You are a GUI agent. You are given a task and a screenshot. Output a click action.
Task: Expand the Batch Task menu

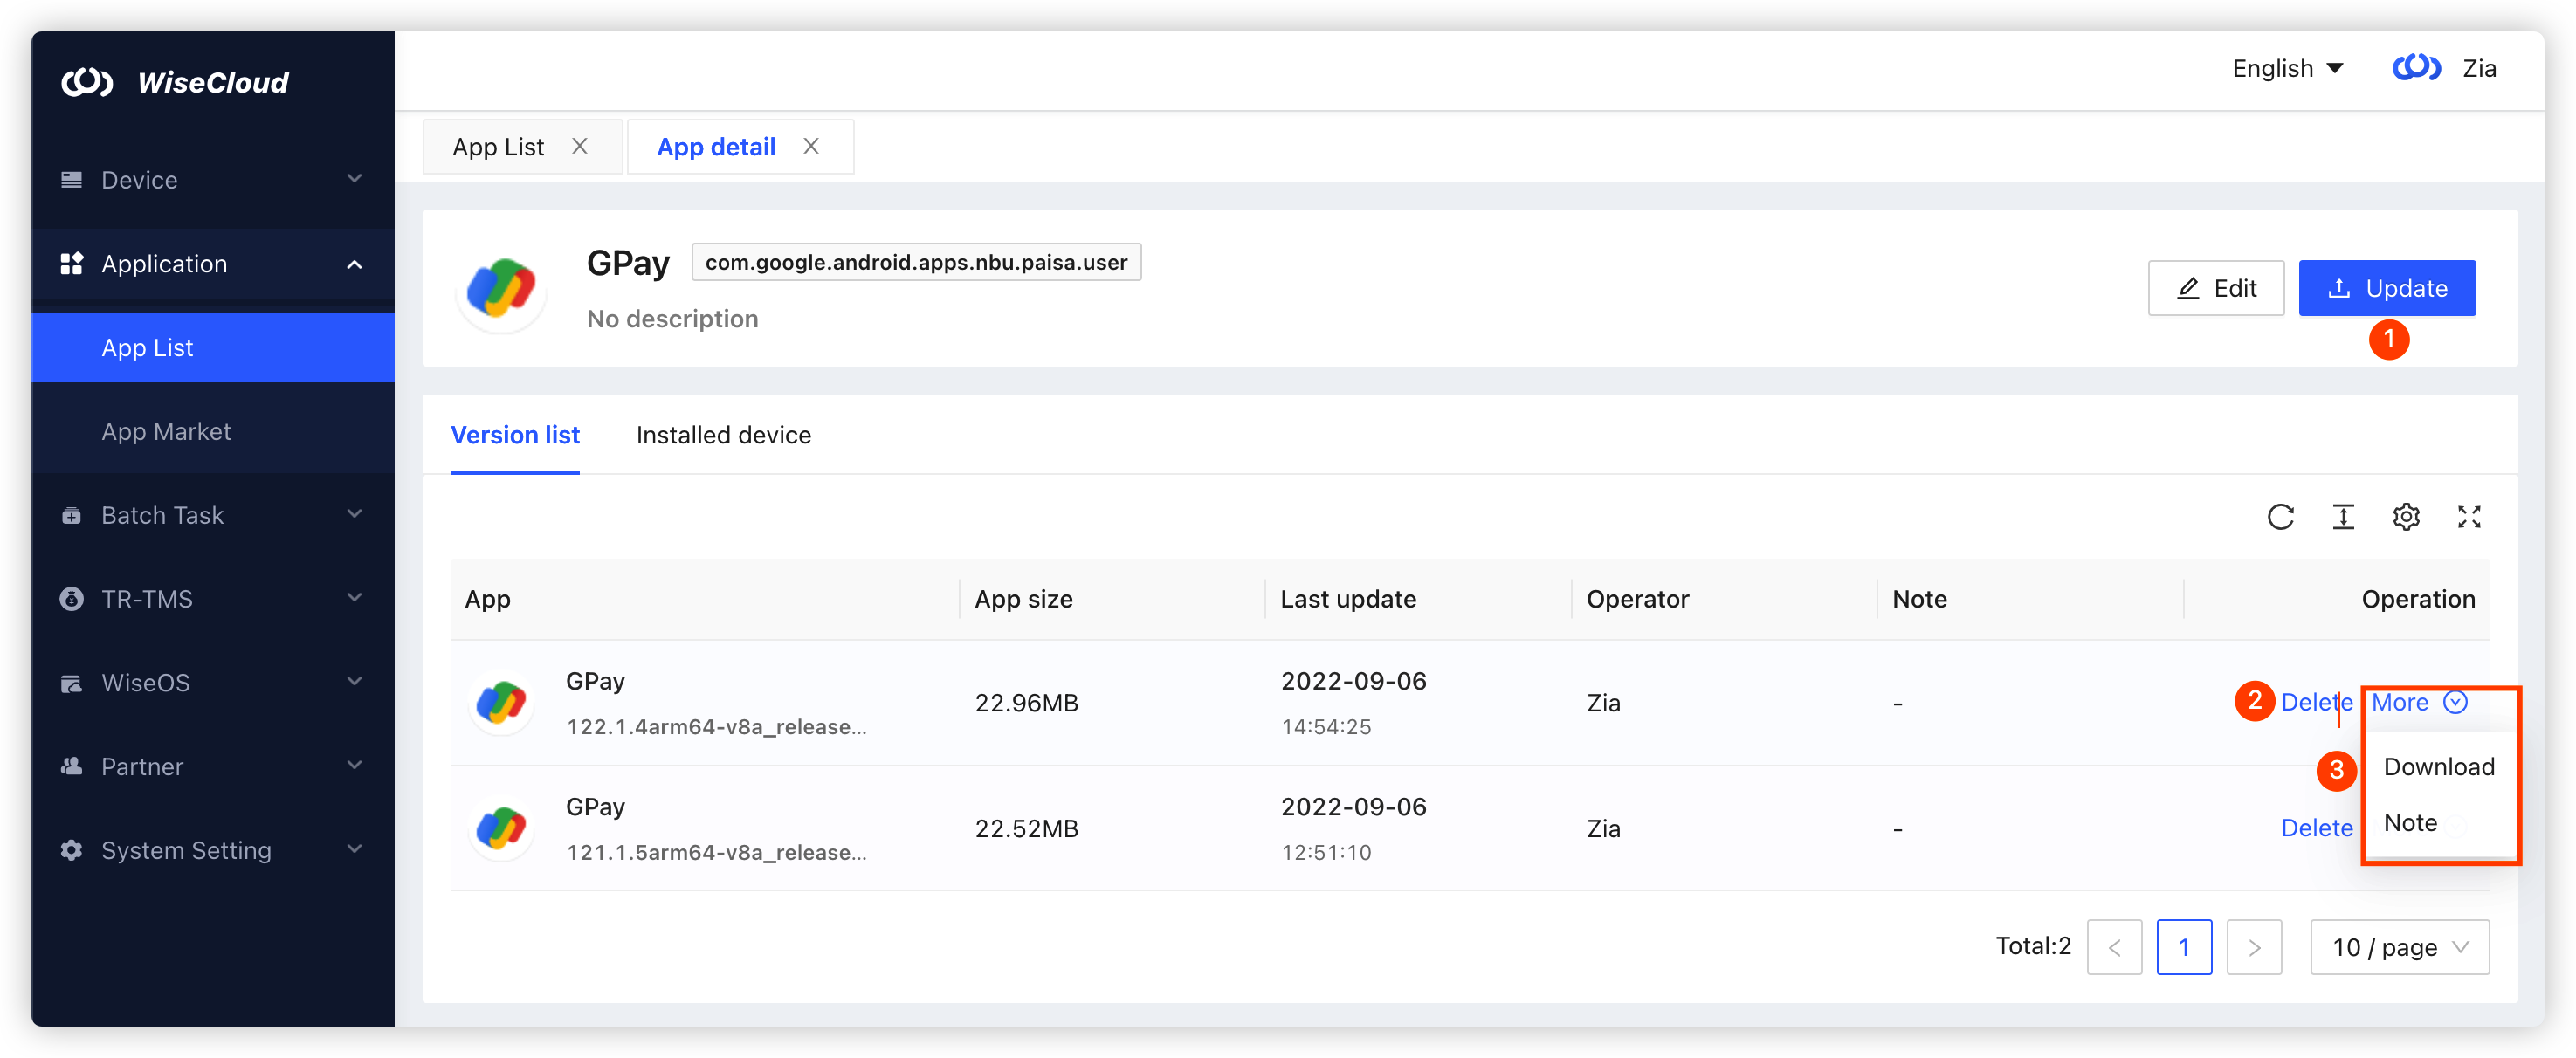(x=354, y=515)
